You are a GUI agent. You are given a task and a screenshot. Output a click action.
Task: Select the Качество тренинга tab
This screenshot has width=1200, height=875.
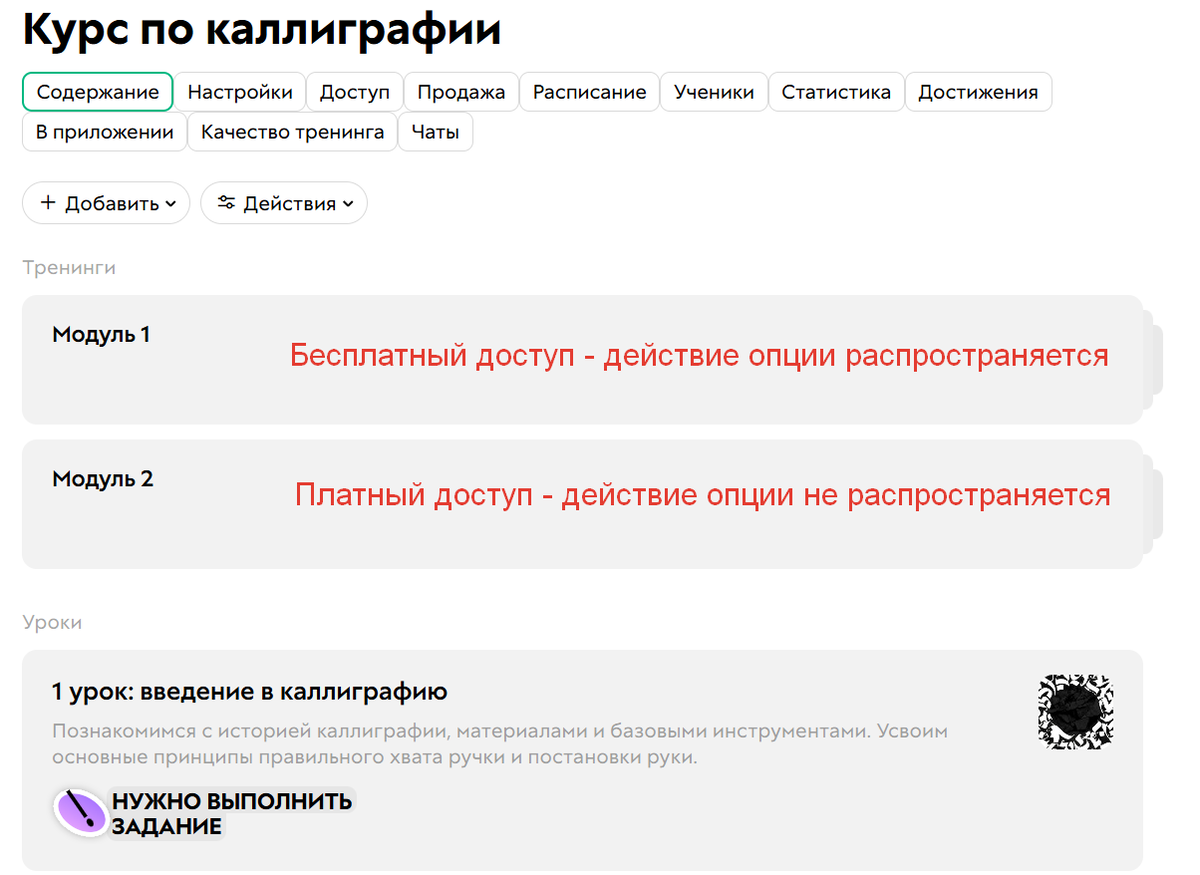[x=291, y=131]
